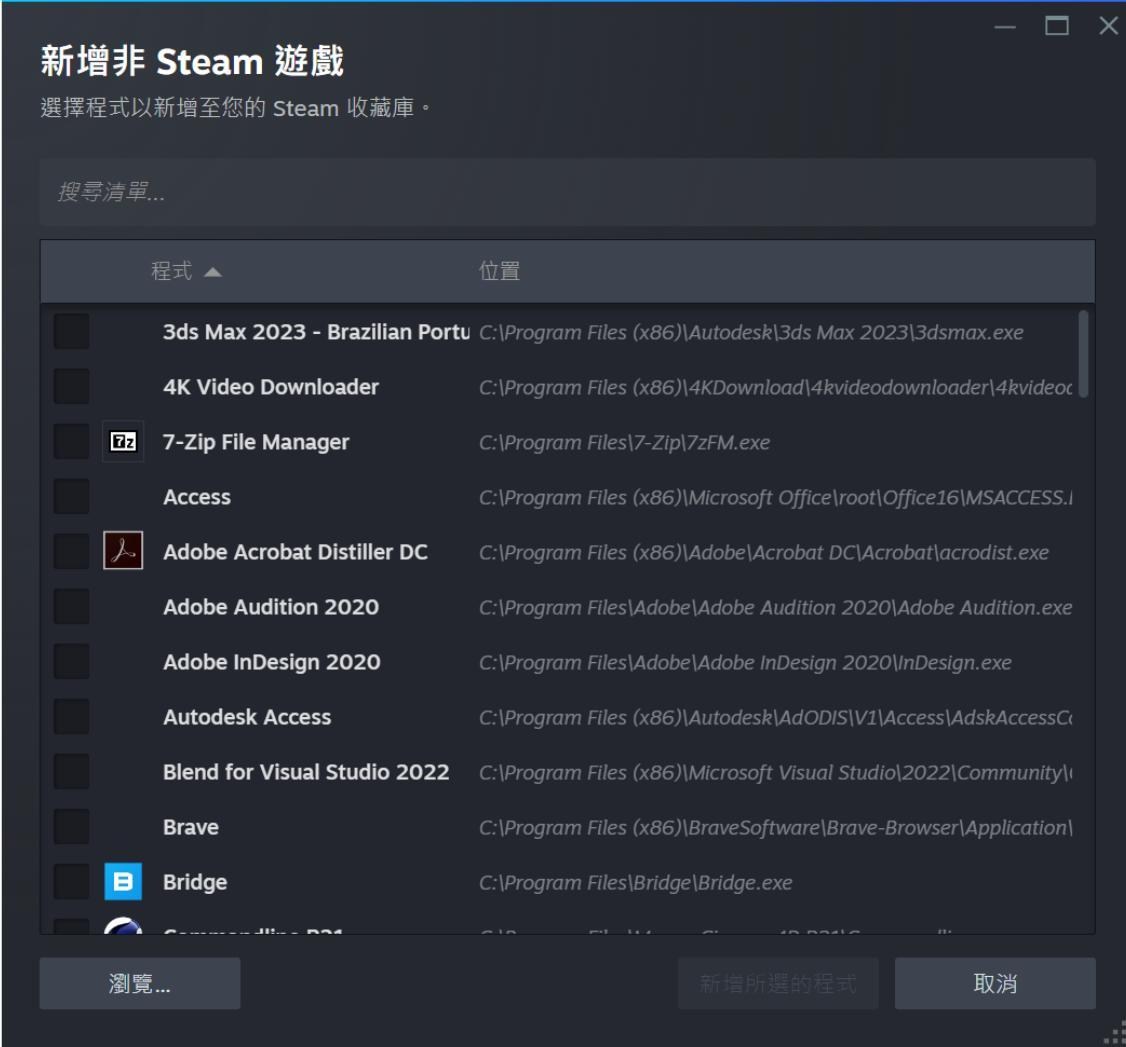
Task: Enable the Adobe Audition 2020 checkbox
Action: point(70,606)
